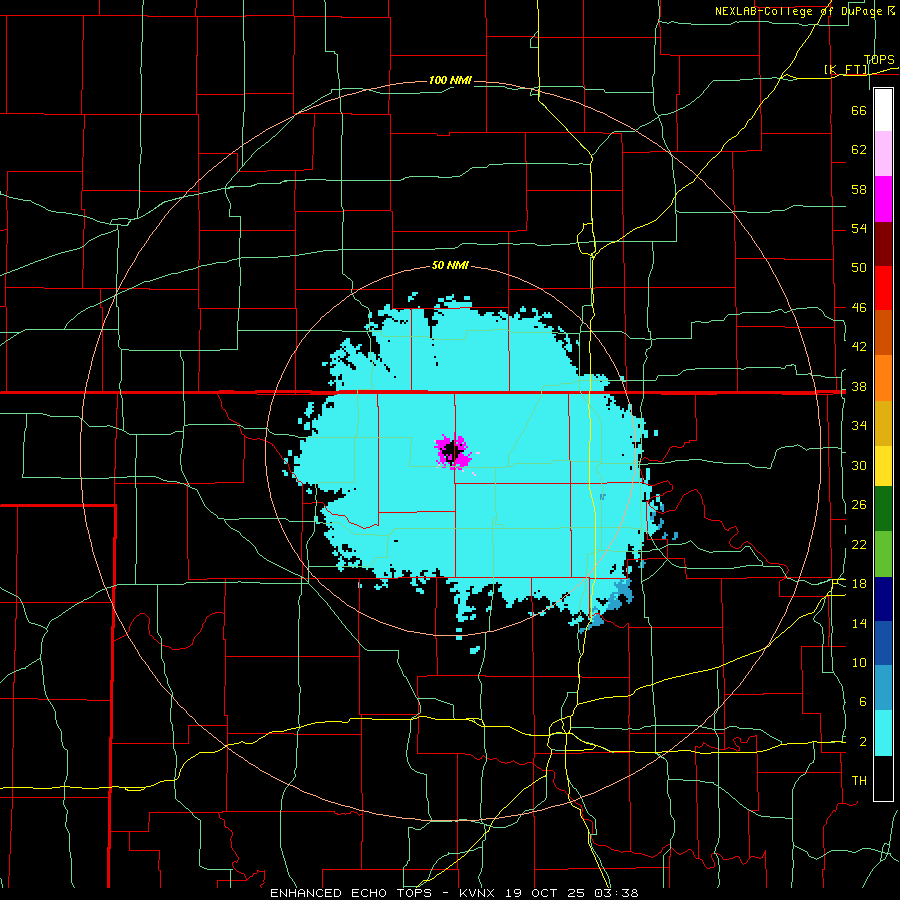Click the '58' legend value
This screenshot has width=900, height=900.
click(859, 189)
